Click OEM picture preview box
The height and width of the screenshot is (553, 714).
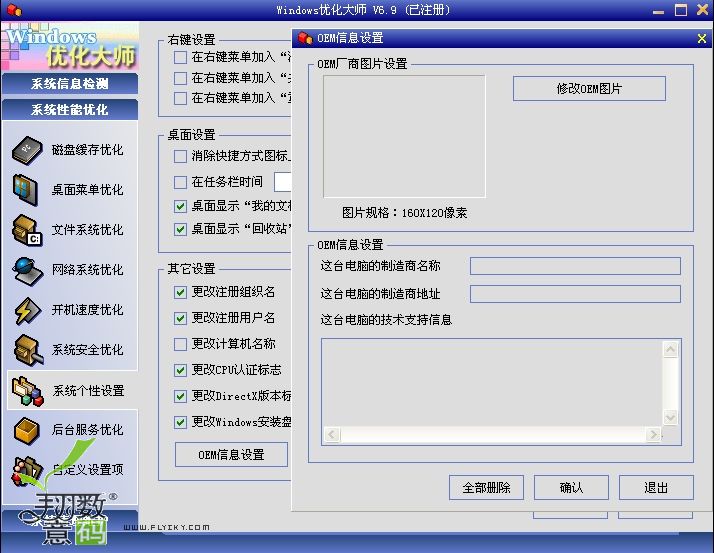pos(404,136)
